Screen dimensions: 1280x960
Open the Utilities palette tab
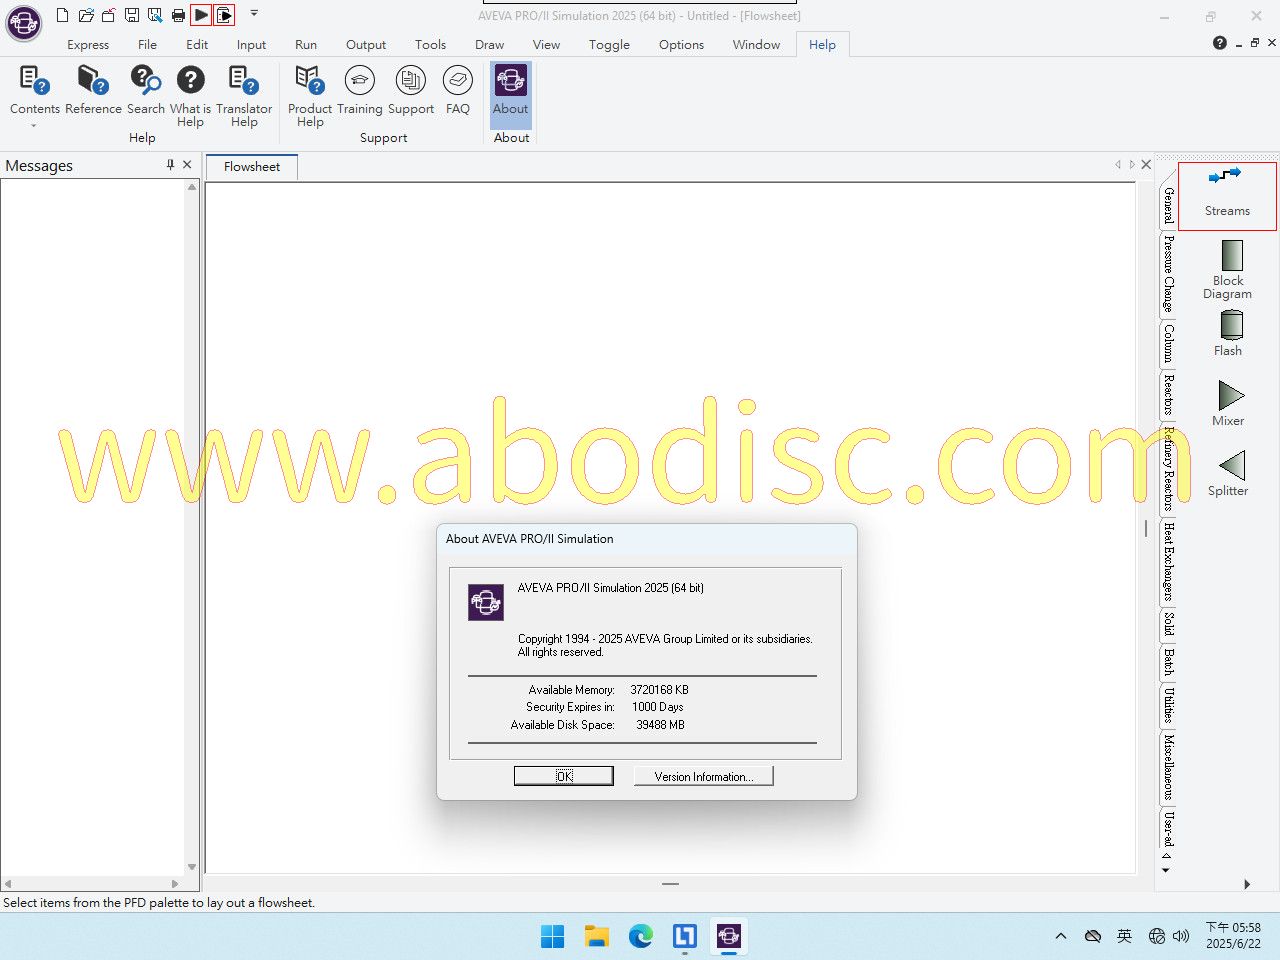1168,706
